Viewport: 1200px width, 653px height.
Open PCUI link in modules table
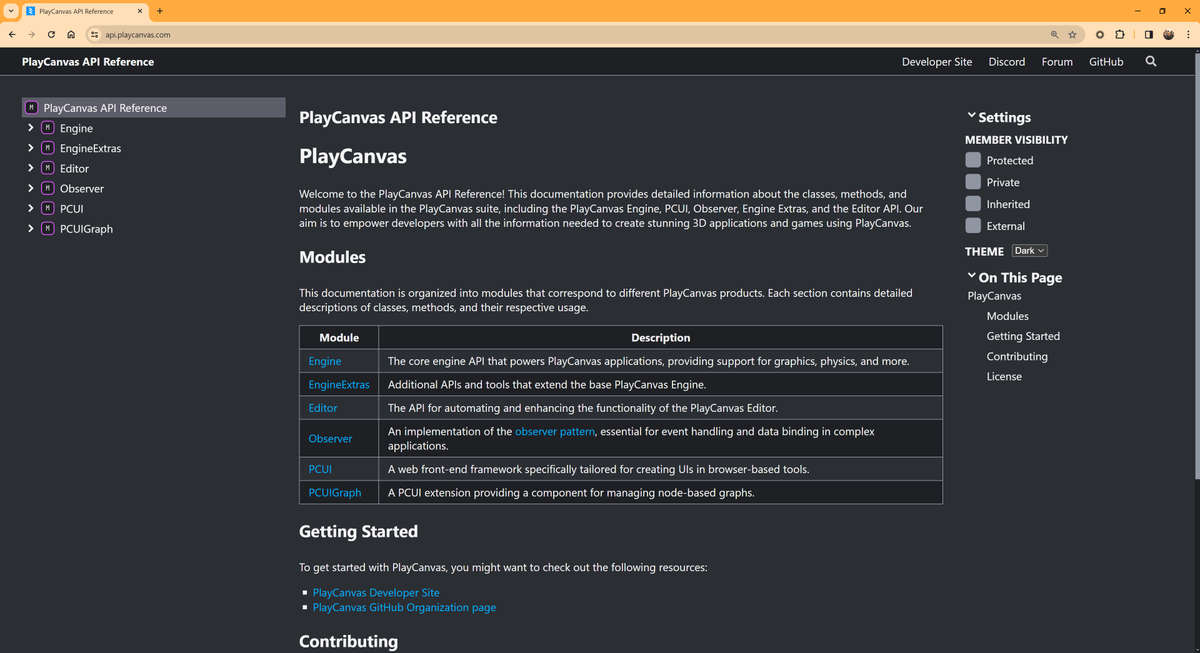point(320,468)
